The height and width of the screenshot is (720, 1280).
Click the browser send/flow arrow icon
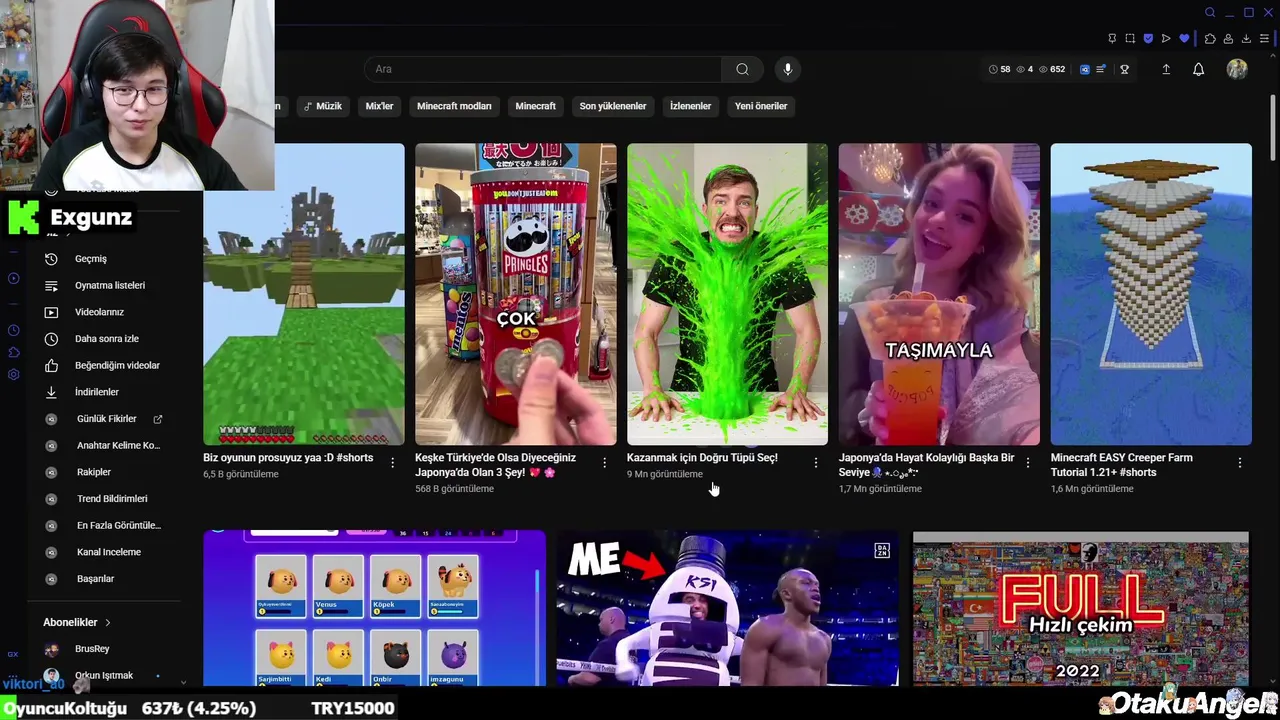[1166, 39]
